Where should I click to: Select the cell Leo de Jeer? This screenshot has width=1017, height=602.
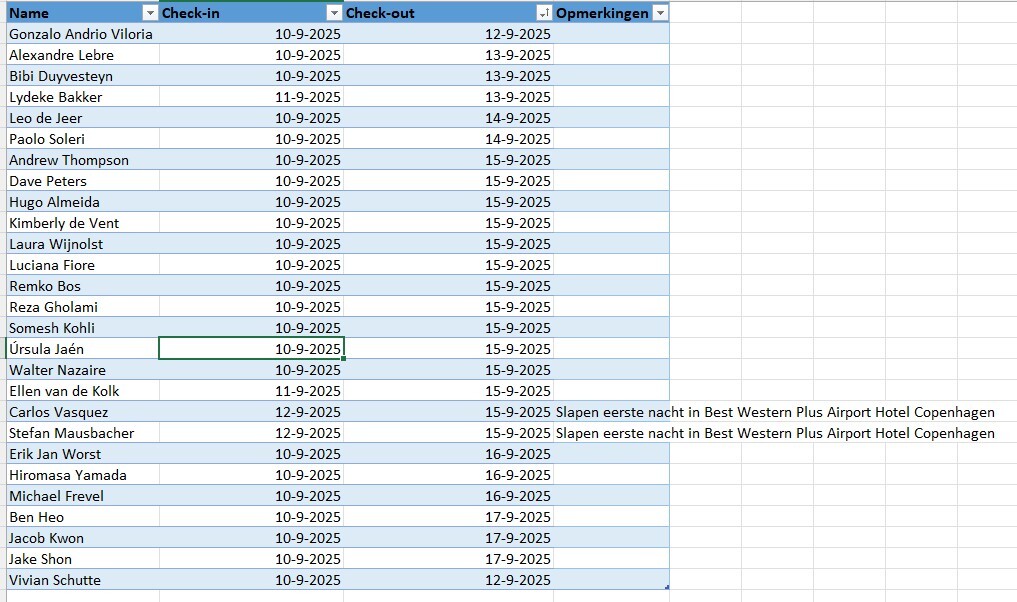tap(82, 118)
